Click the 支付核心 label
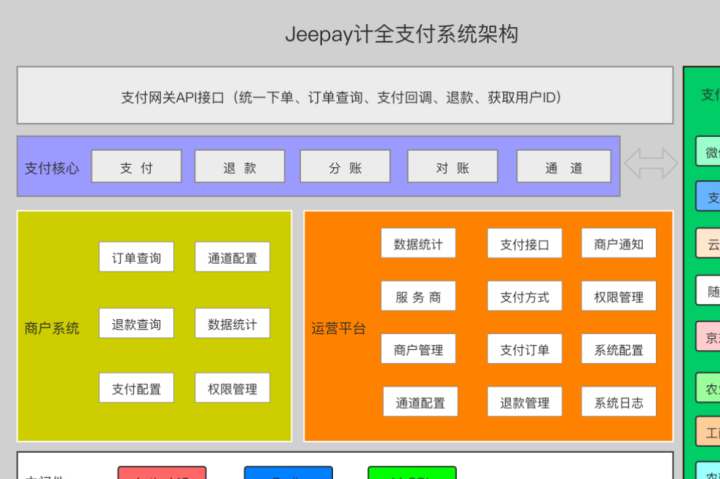The width and height of the screenshot is (720, 479). pos(51,168)
